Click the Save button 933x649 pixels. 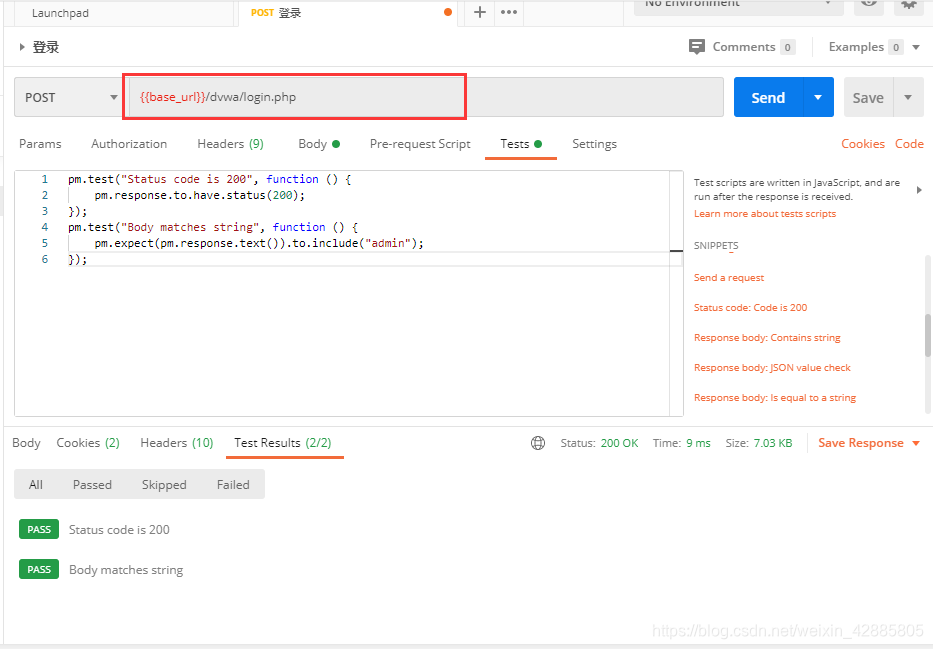(868, 97)
